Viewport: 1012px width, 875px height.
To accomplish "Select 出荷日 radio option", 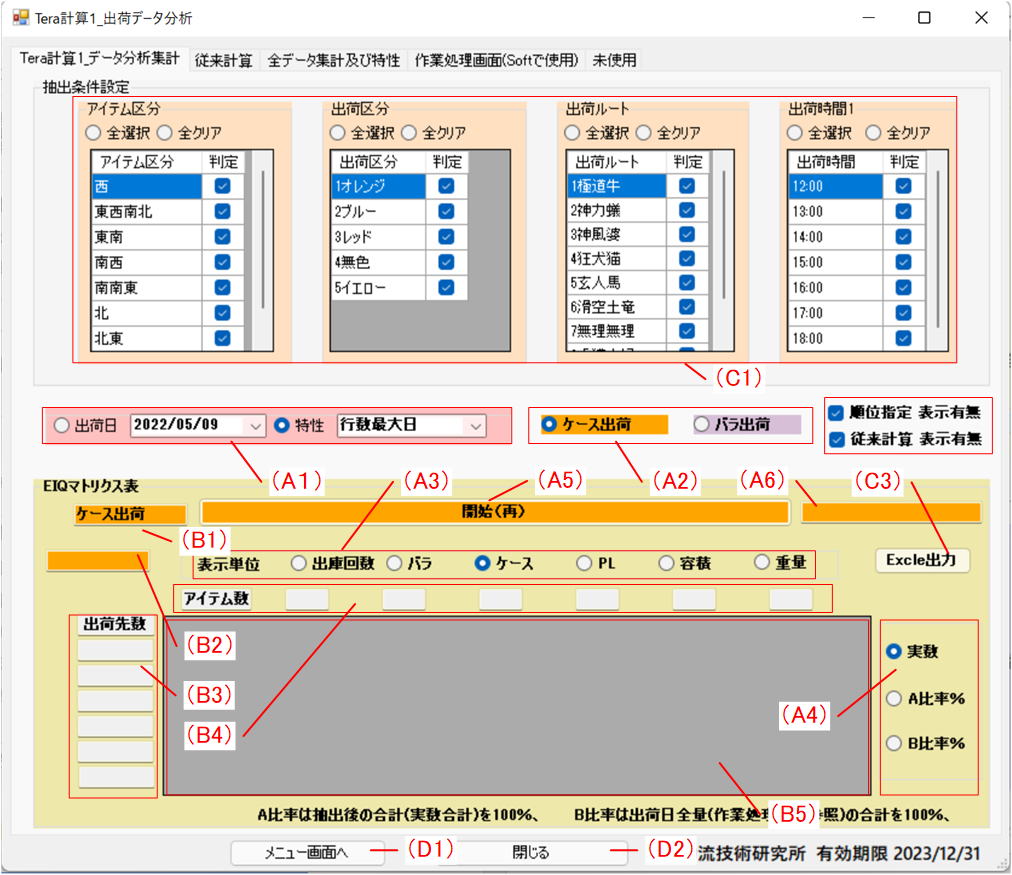I will 63,425.
